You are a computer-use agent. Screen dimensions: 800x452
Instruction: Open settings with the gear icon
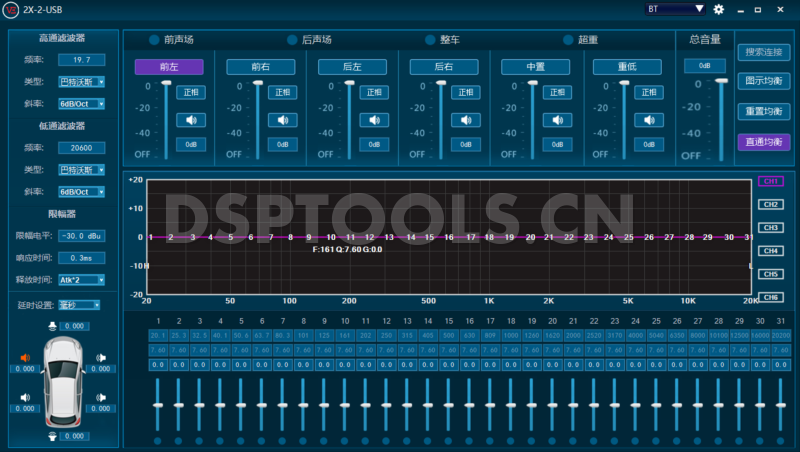(x=718, y=9)
